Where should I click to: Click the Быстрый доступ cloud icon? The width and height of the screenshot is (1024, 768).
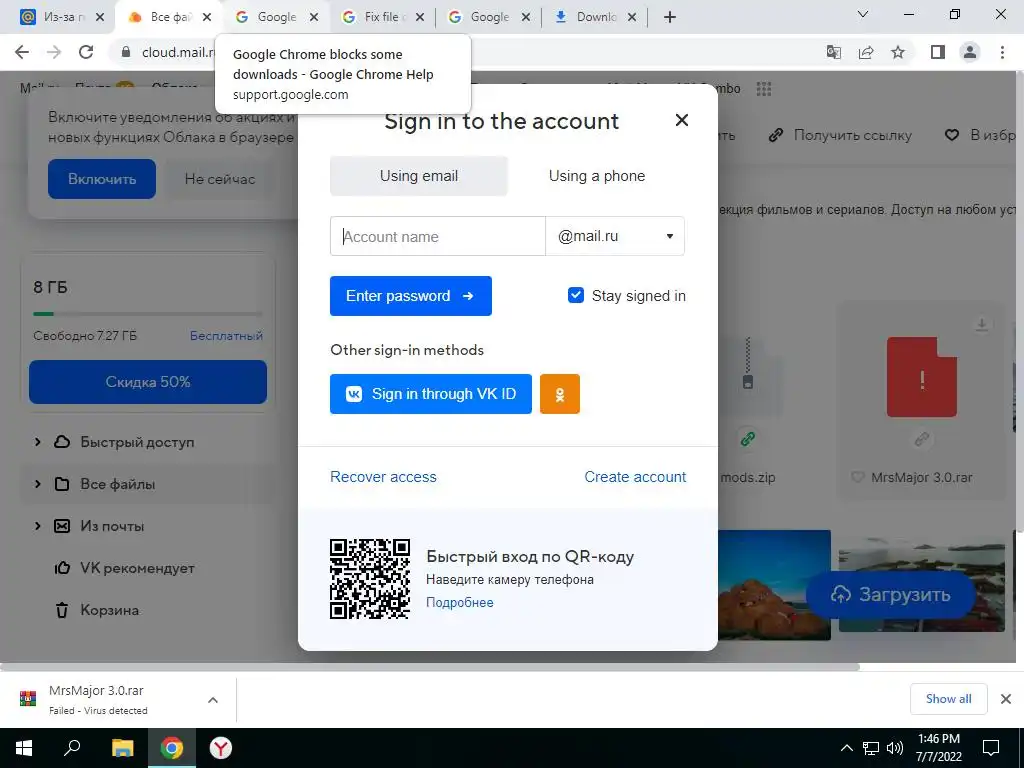coord(62,442)
